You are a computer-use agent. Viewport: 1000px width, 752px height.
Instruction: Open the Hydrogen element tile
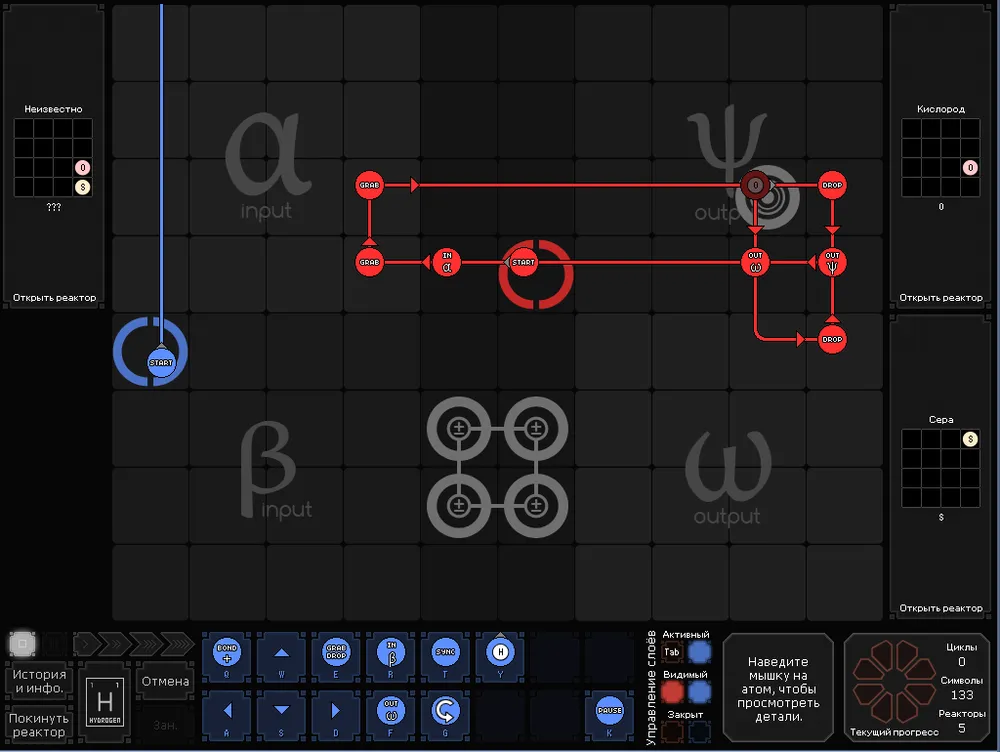click(x=105, y=702)
